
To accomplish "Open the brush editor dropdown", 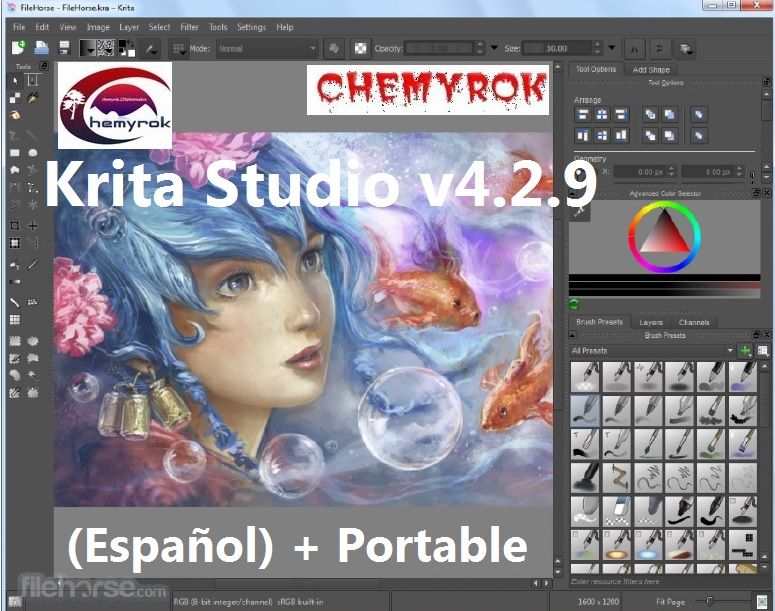I will (x=150, y=48).
